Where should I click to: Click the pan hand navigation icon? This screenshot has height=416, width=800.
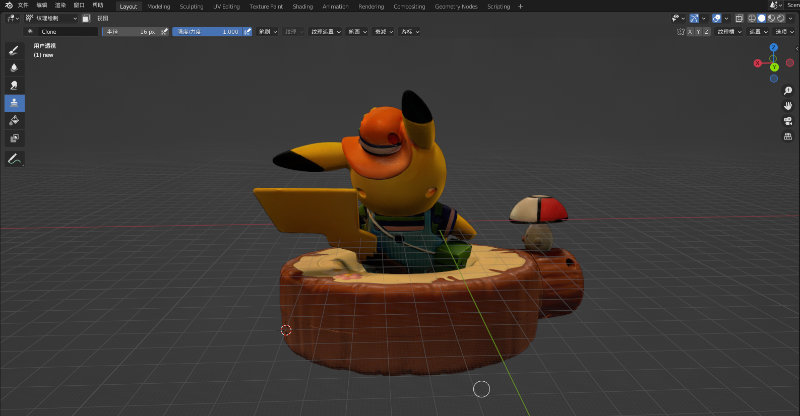788,106
